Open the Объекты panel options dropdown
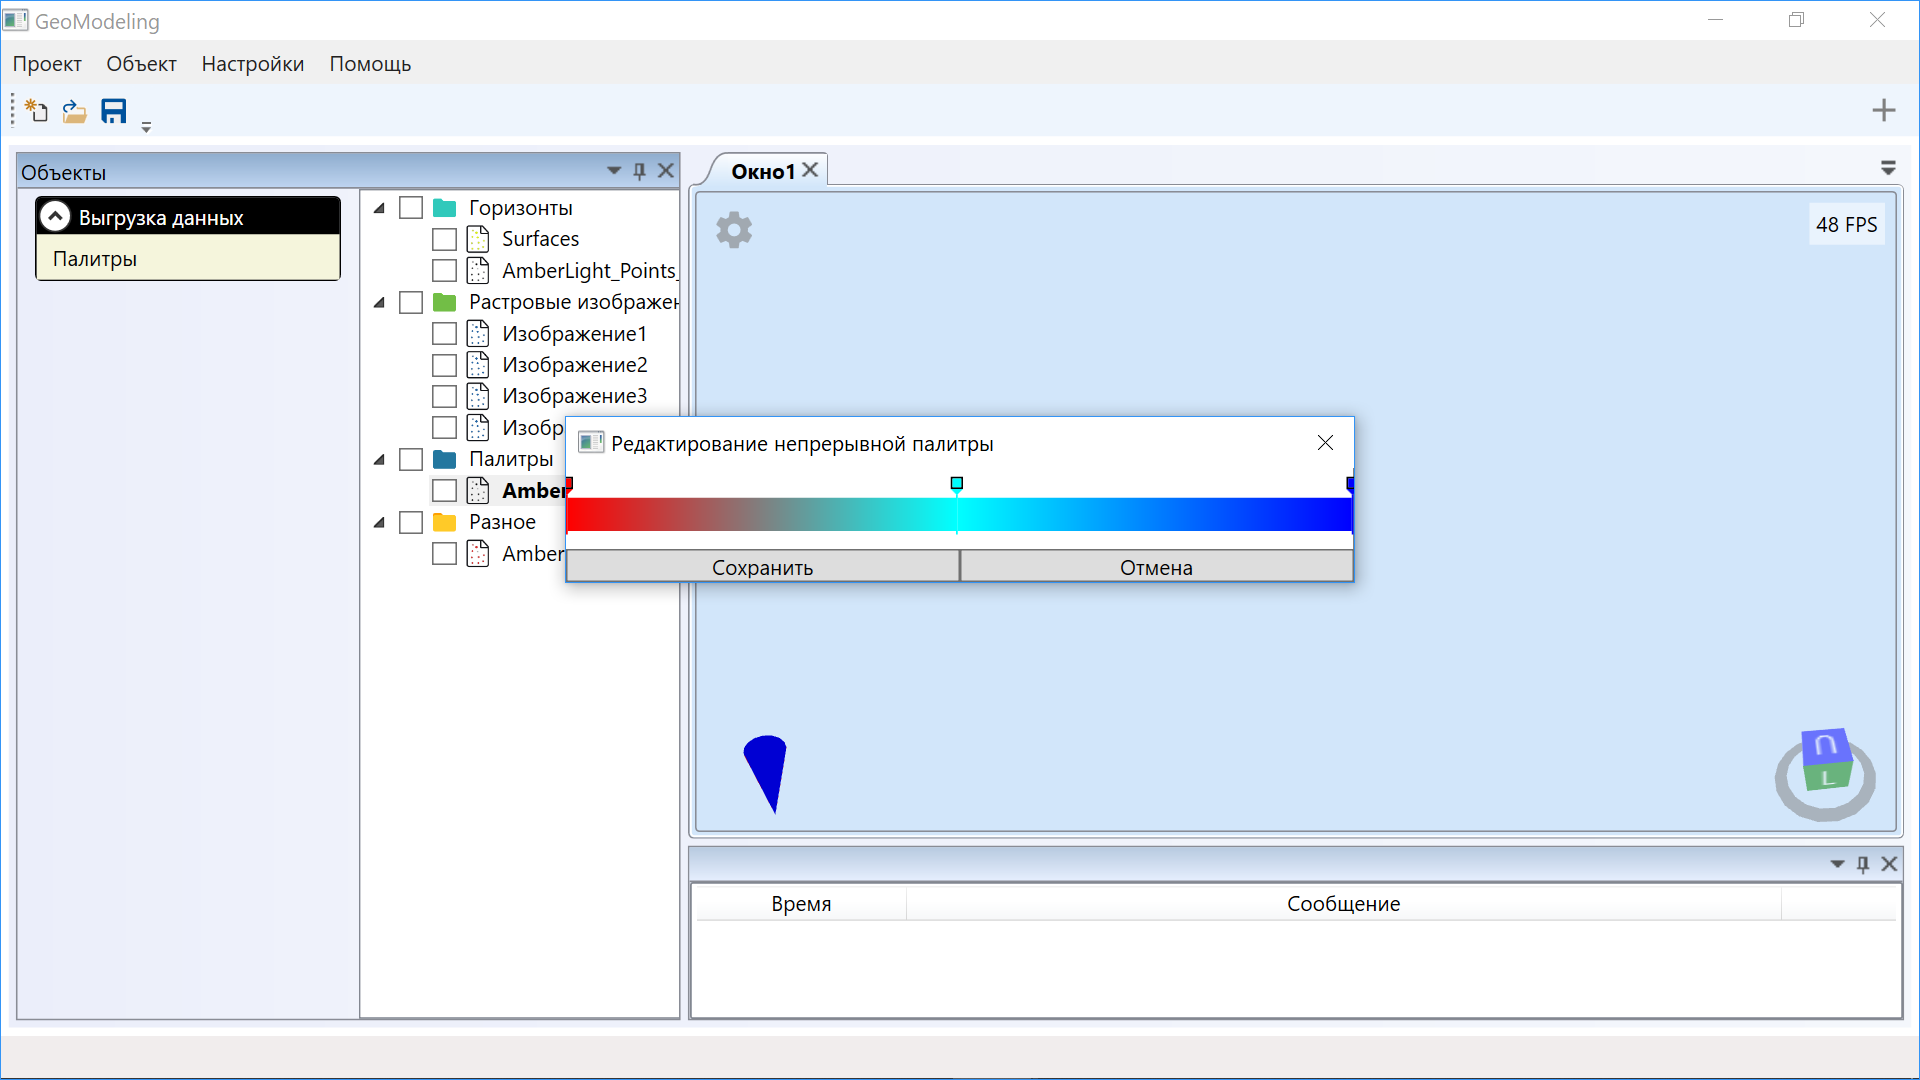1920x1080 pixels. click(614, 171)
